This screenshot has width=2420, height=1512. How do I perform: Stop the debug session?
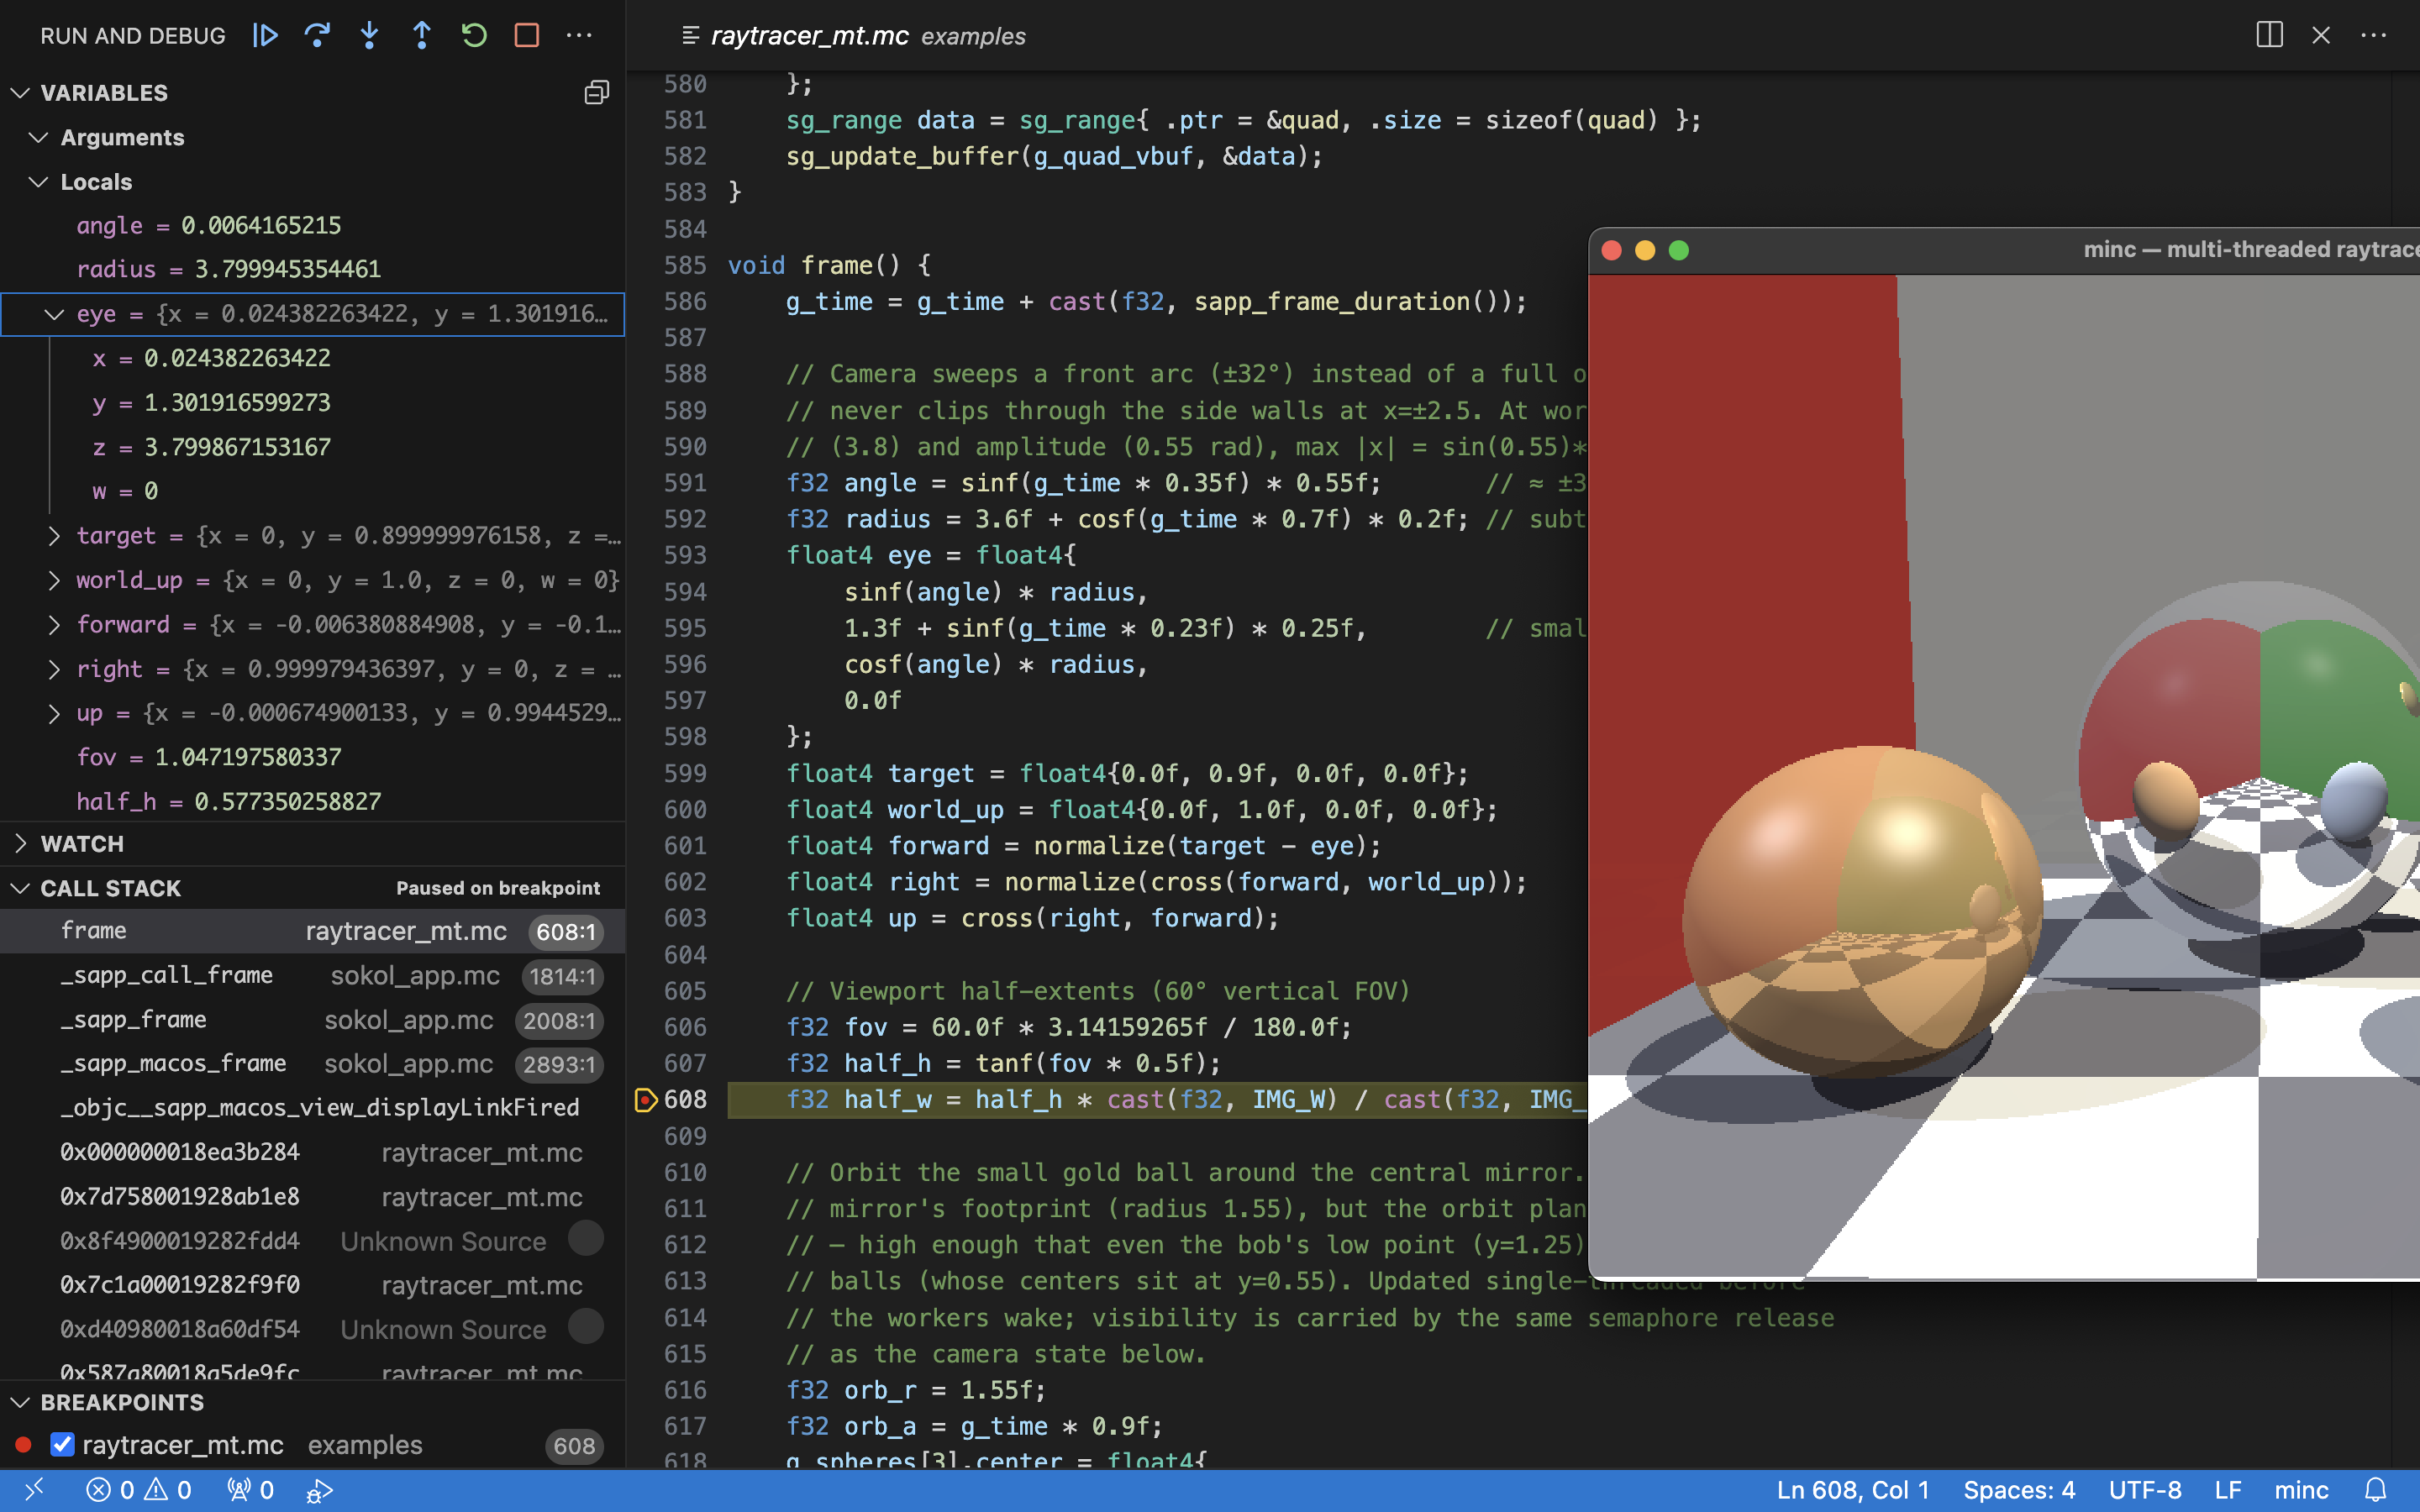click(x=526, y=36)
